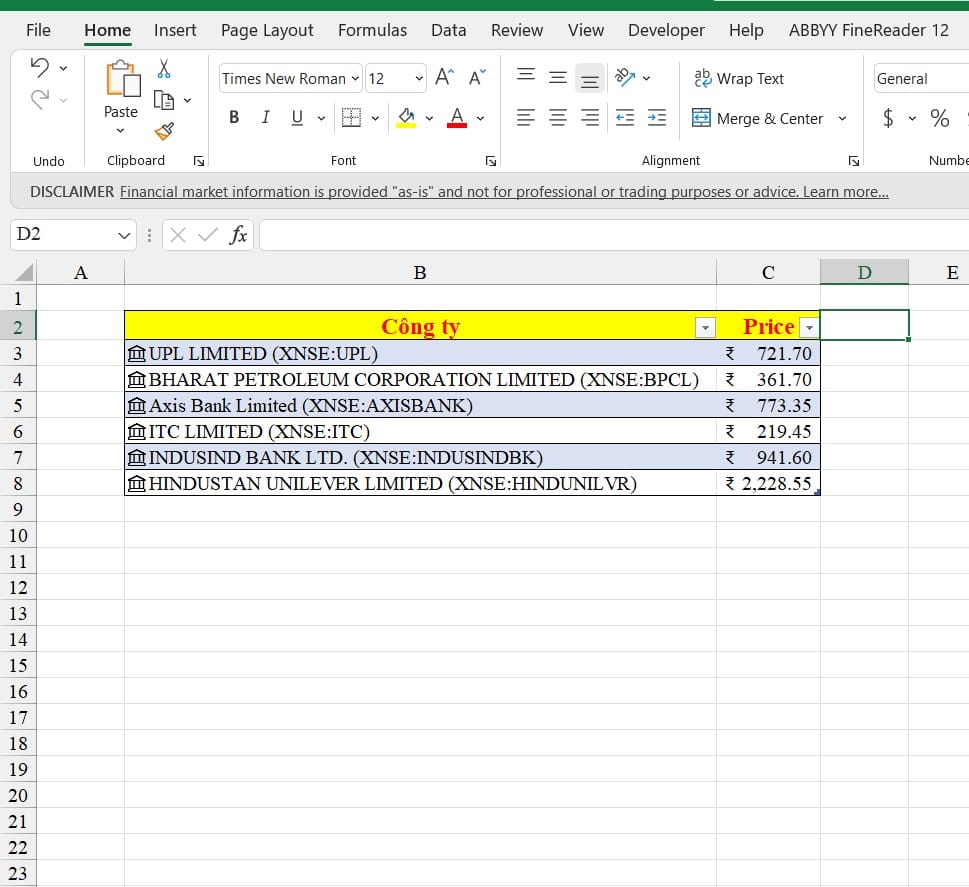Image resolution: width=969 pixels, height=887 pixels.
Task: Align text left
Action: [526, 117]
